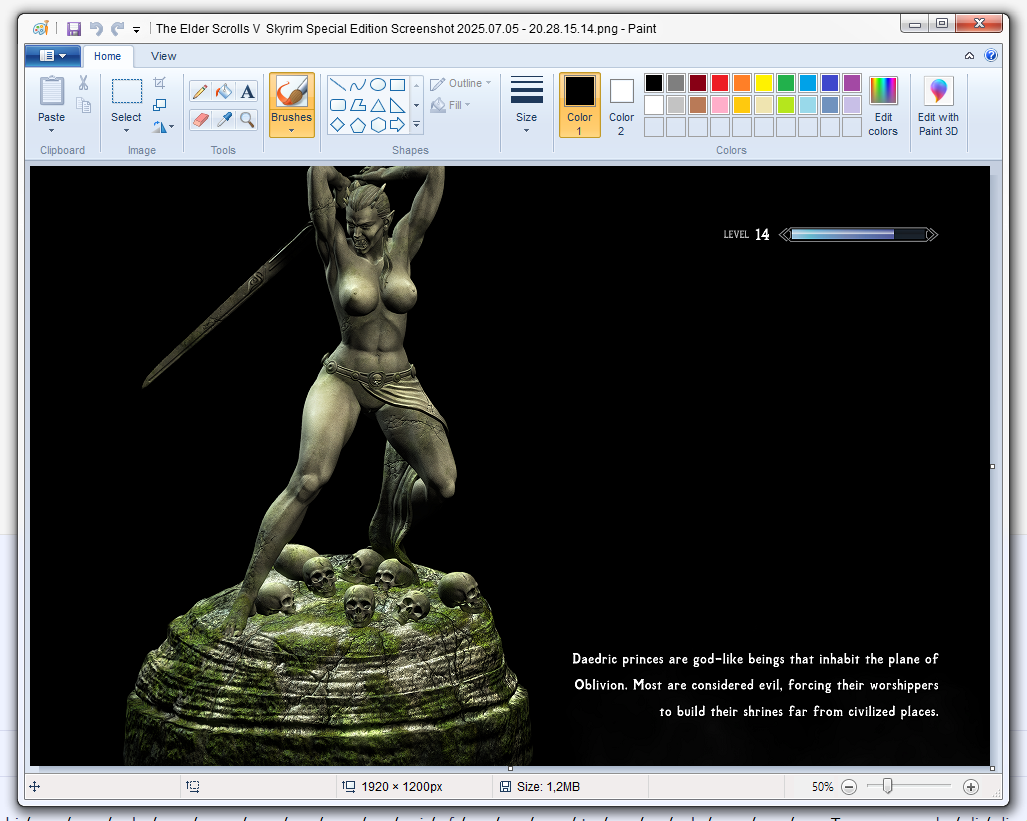Activate Color 1 foreground selector

(x=580, y=105)
